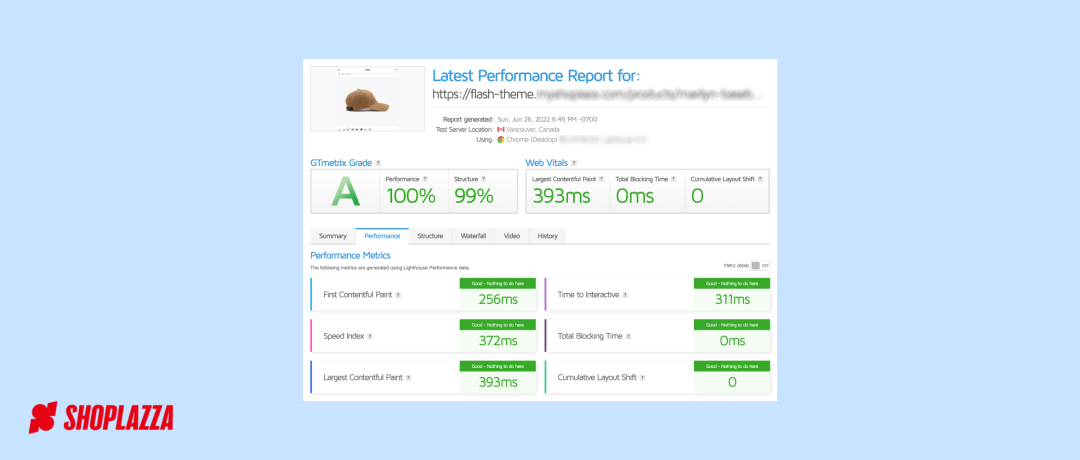Click help icon next to First Contentful Paint

click(x=398, y=295)
